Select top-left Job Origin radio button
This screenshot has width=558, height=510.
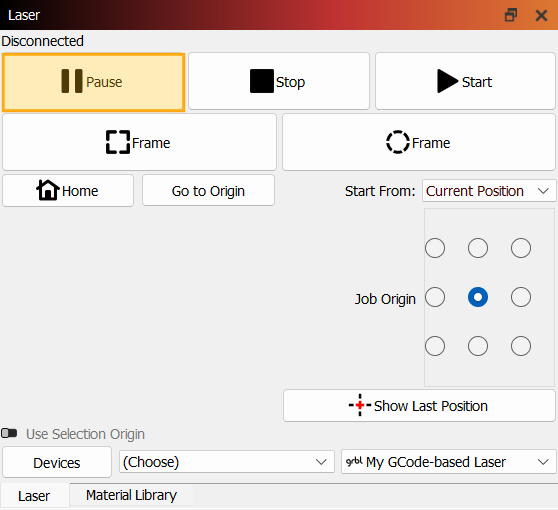(x=435, y=248)
